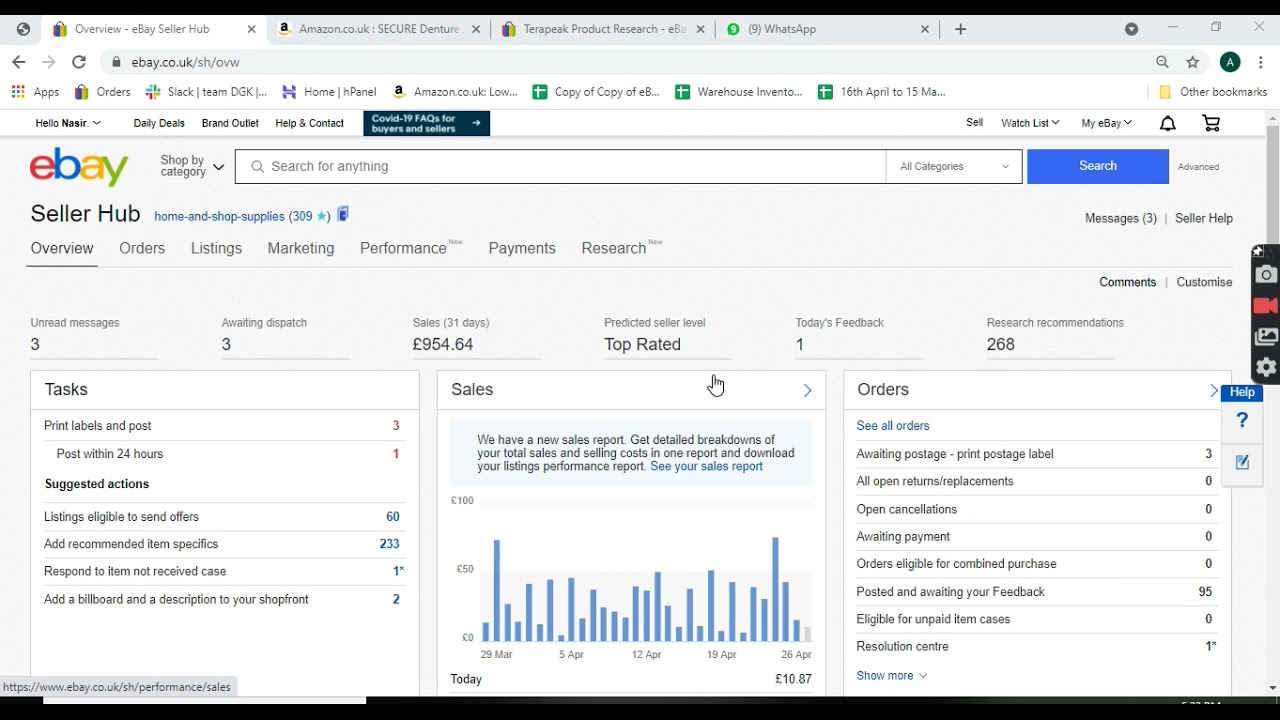Screen dimensions: 1280x720
Task: Click the red video record icon
Action: coord(1266,306)
